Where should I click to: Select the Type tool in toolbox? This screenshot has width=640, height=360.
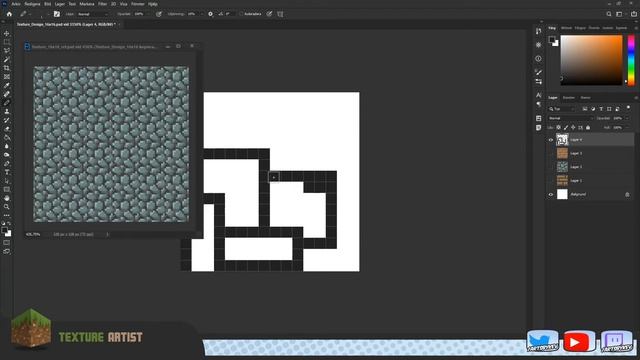click(x=7, y=172)
